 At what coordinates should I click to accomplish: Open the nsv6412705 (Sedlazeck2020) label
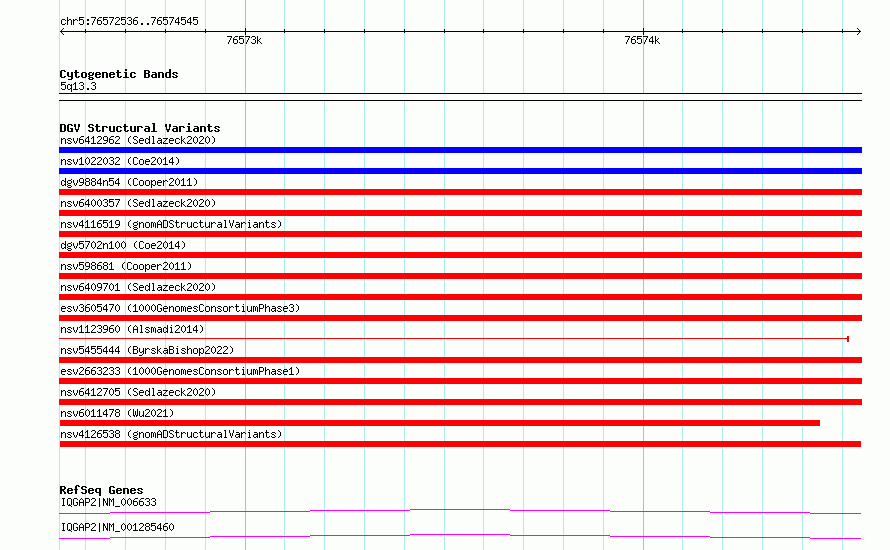[138, 392]
